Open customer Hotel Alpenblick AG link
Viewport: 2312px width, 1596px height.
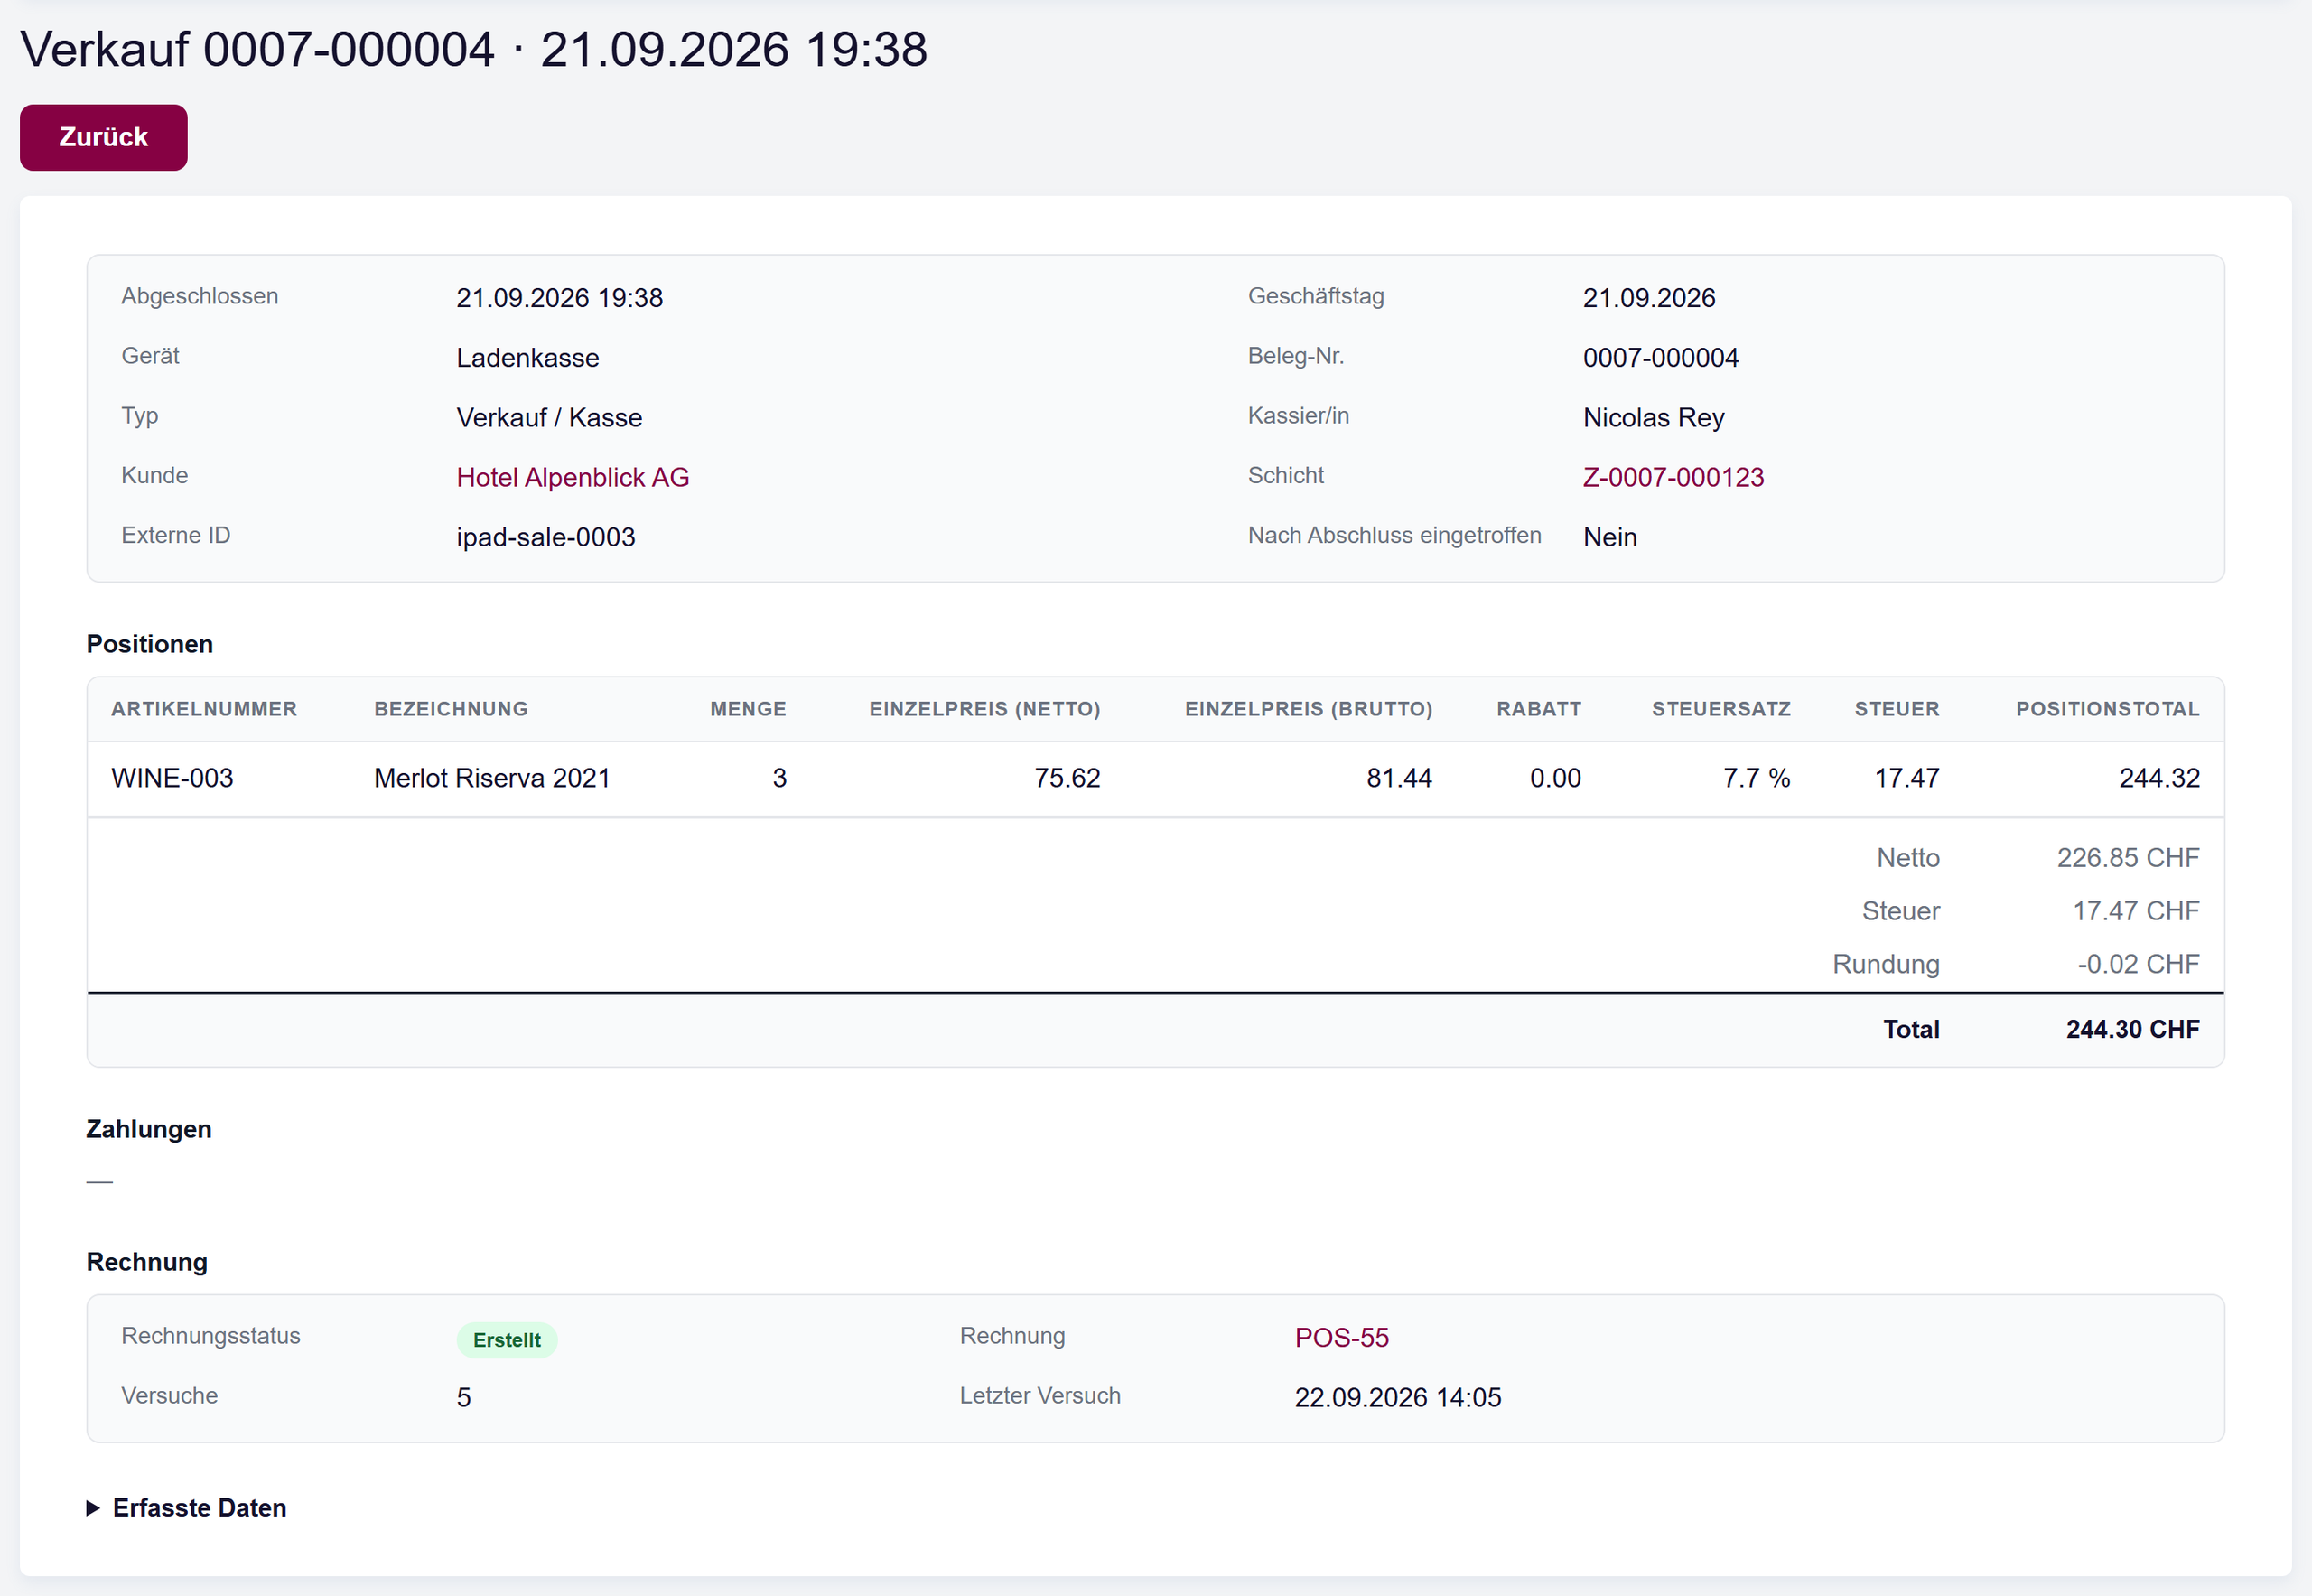pyautogui.click(x=572, y=477)
